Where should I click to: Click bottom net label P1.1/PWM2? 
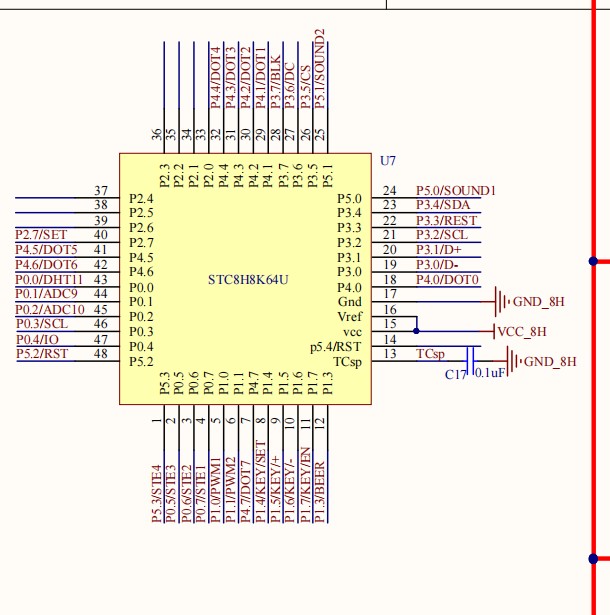pos(231,490)
